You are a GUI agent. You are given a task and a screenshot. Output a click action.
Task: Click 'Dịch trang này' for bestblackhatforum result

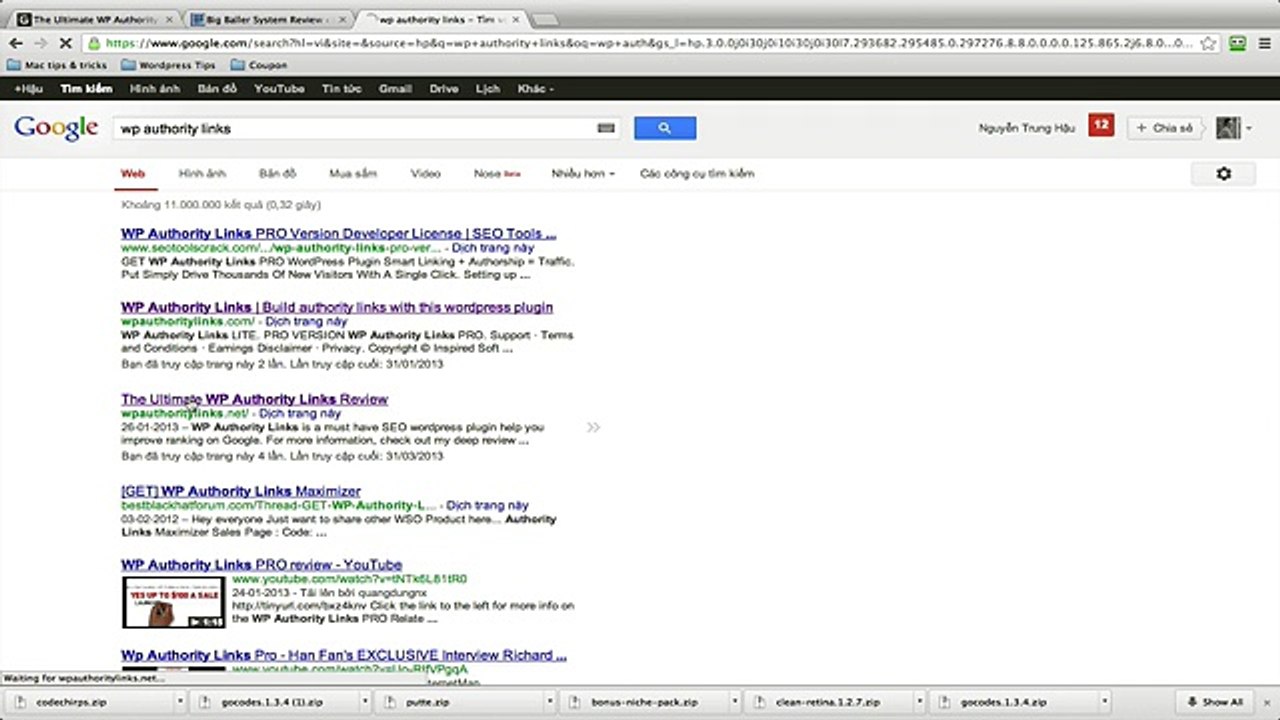click(x=487, y=506)
